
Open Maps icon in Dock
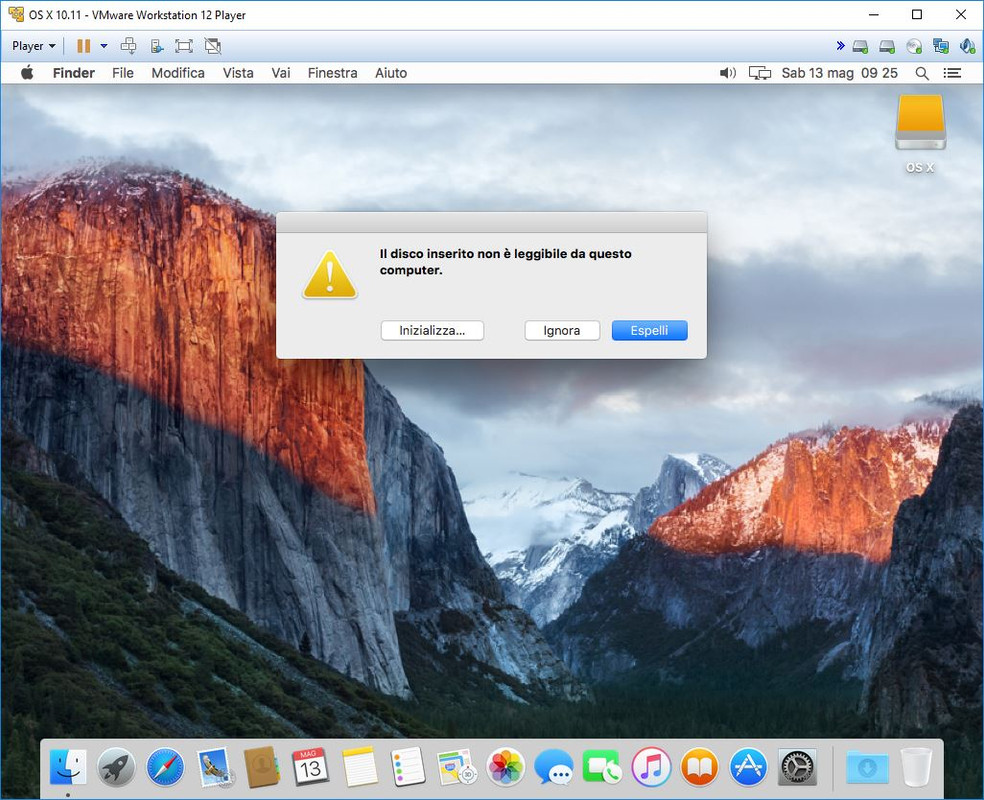(x=457, y=766)
